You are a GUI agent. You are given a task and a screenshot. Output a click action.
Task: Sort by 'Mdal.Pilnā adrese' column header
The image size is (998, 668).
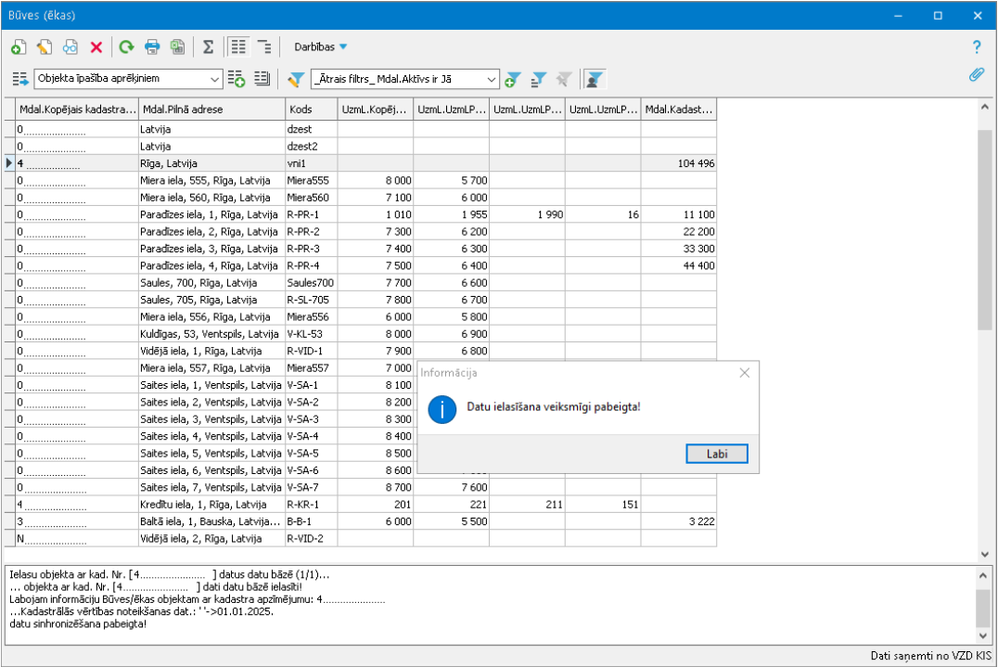(x=211, y=109)
